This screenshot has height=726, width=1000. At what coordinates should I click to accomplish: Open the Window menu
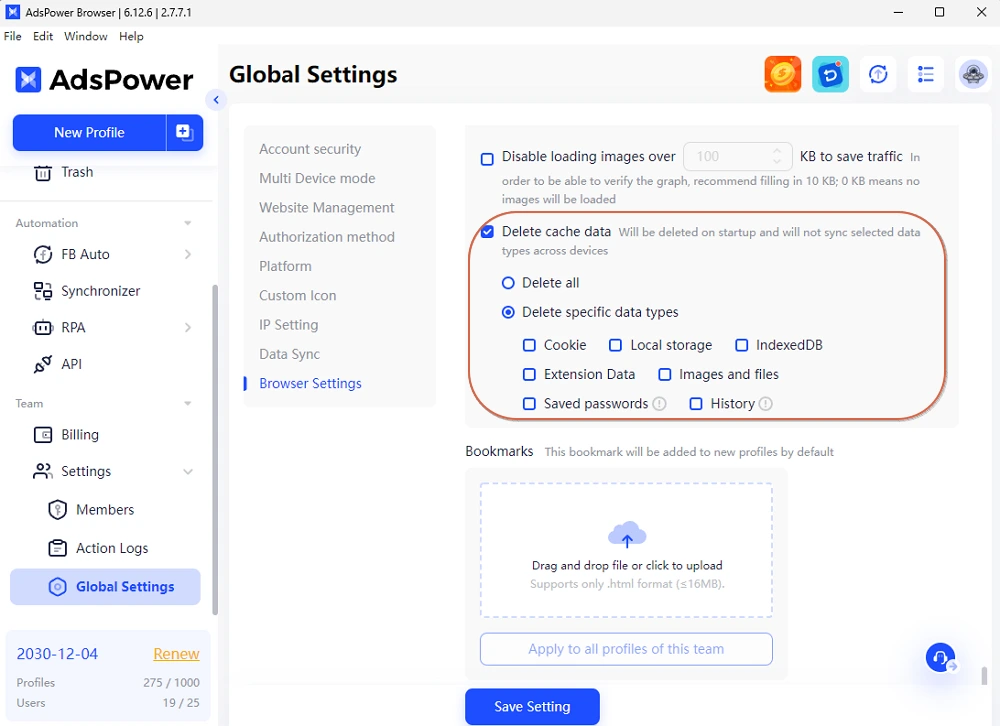85,36
